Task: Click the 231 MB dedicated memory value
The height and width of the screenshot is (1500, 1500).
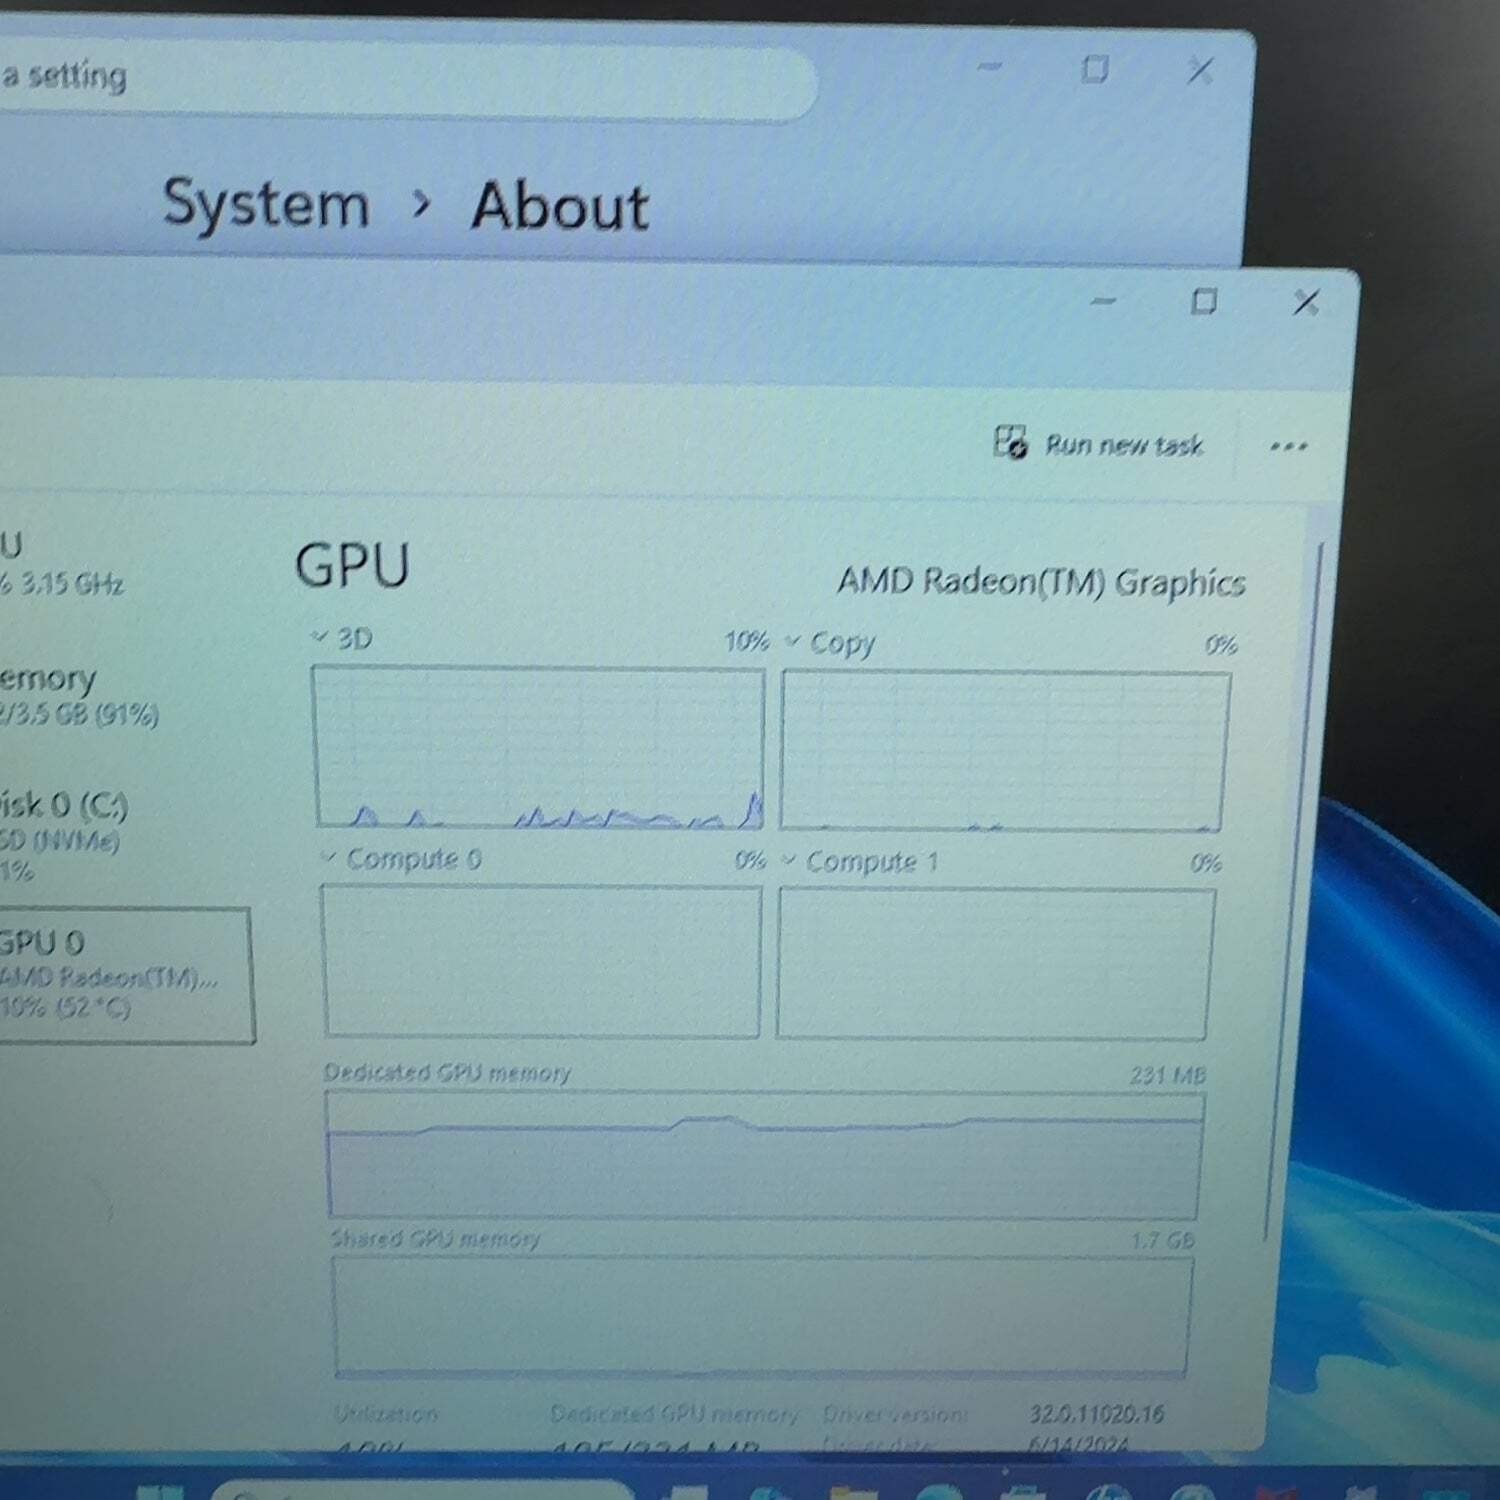Action: [x=1167, y=1075]
